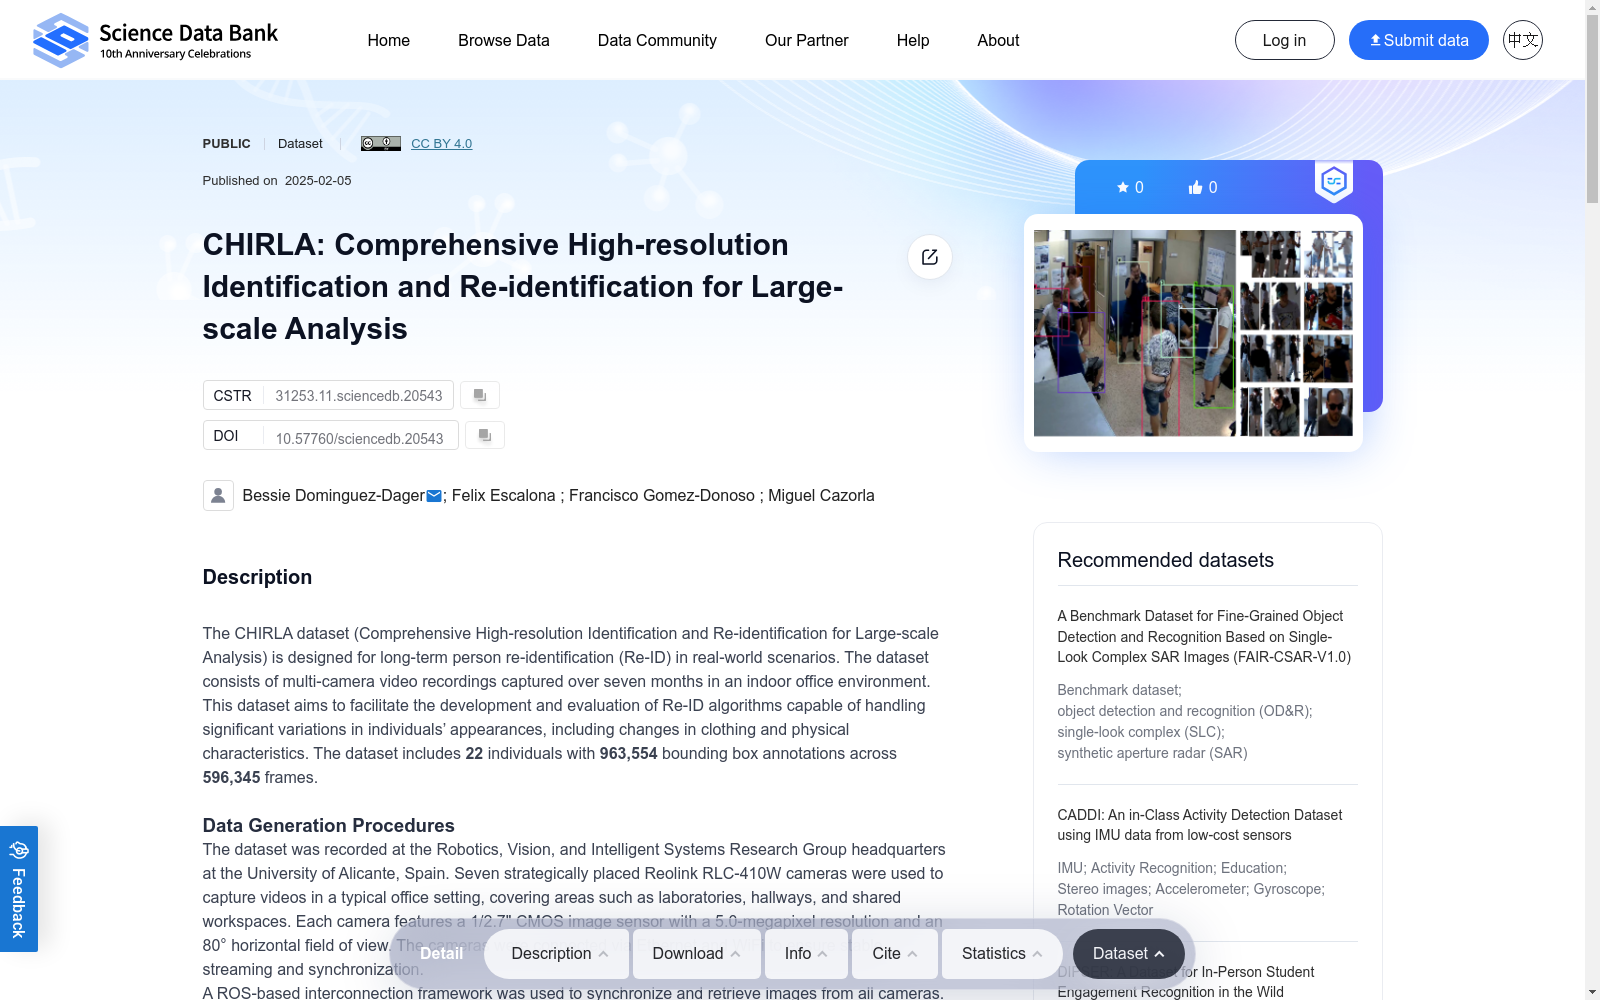Click the shield badge icon

1334,181
